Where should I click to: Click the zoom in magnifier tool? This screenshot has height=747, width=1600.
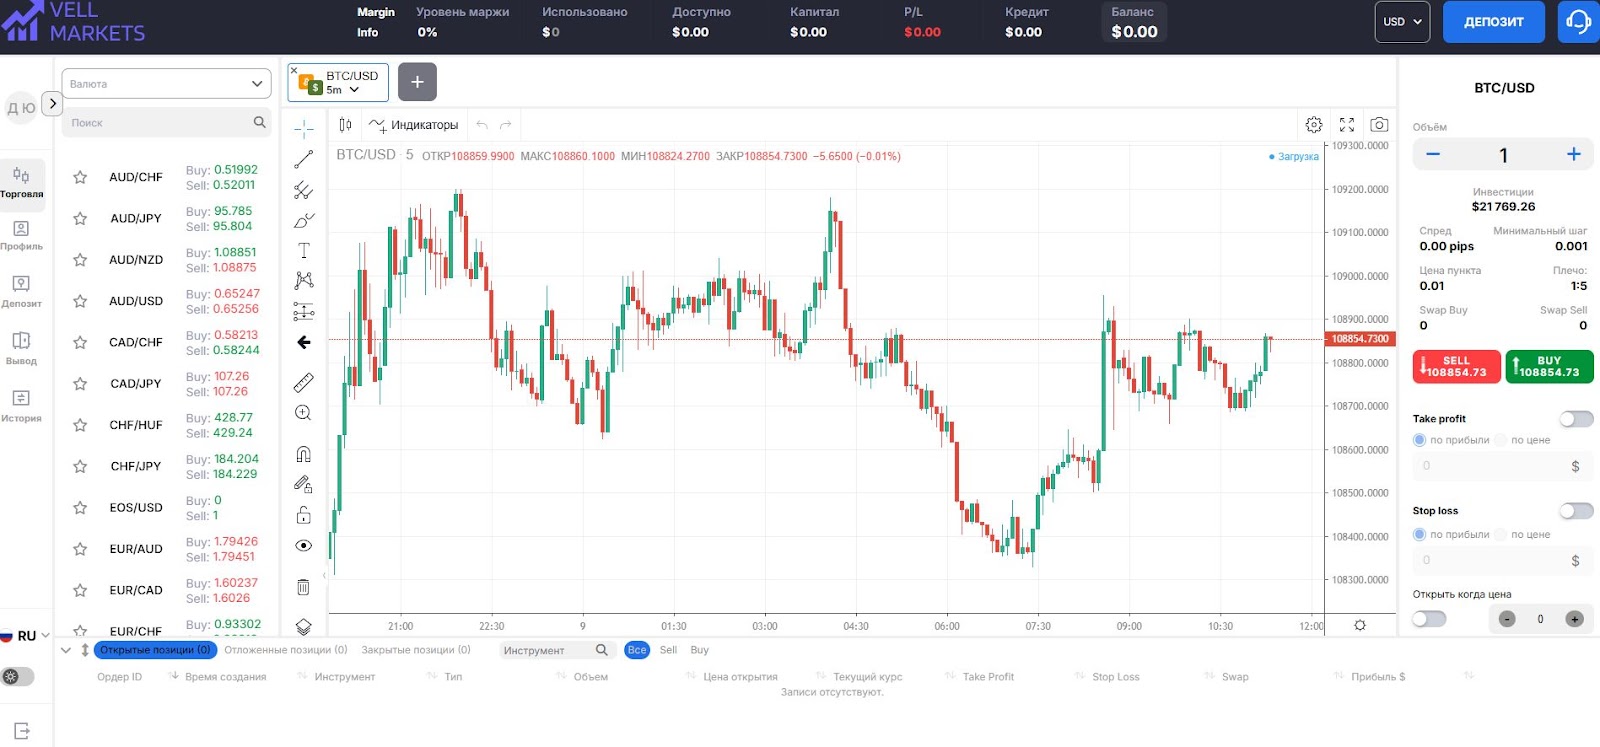tap(304, 413)
